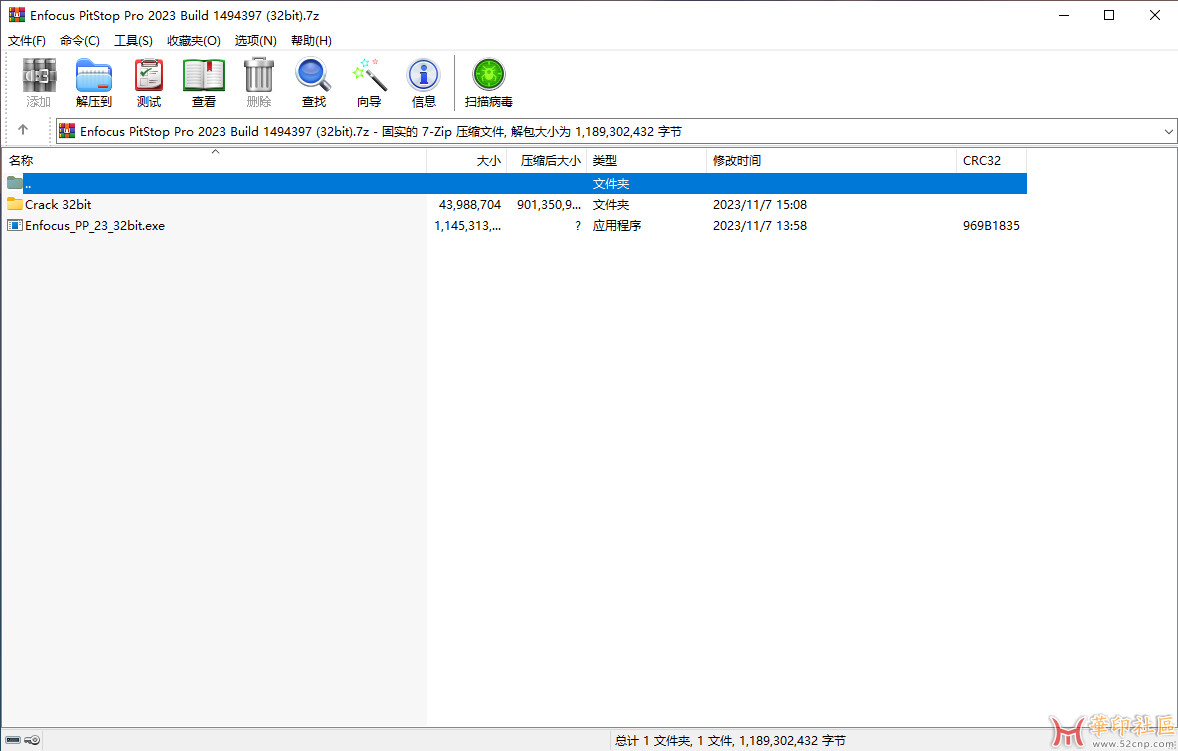
Task: Minimize the WinRAR window
Action: [1064, 15]
